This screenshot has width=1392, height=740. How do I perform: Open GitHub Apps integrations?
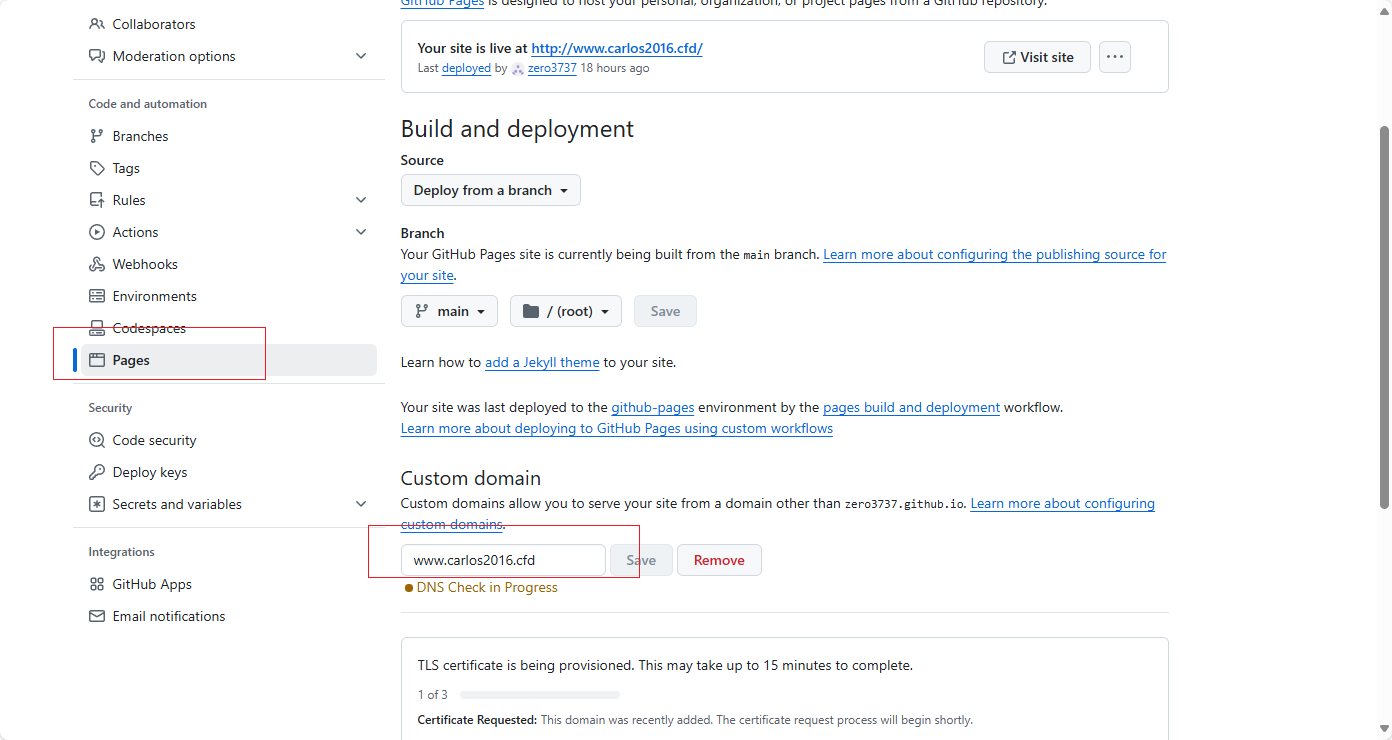point(229,584)
